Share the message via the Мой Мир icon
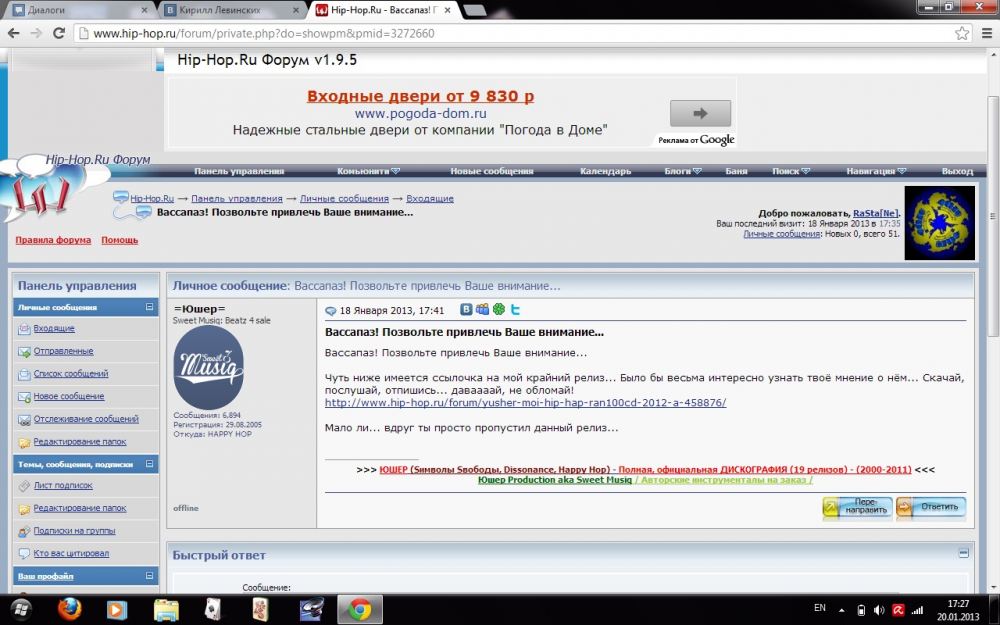 [482, 309]
